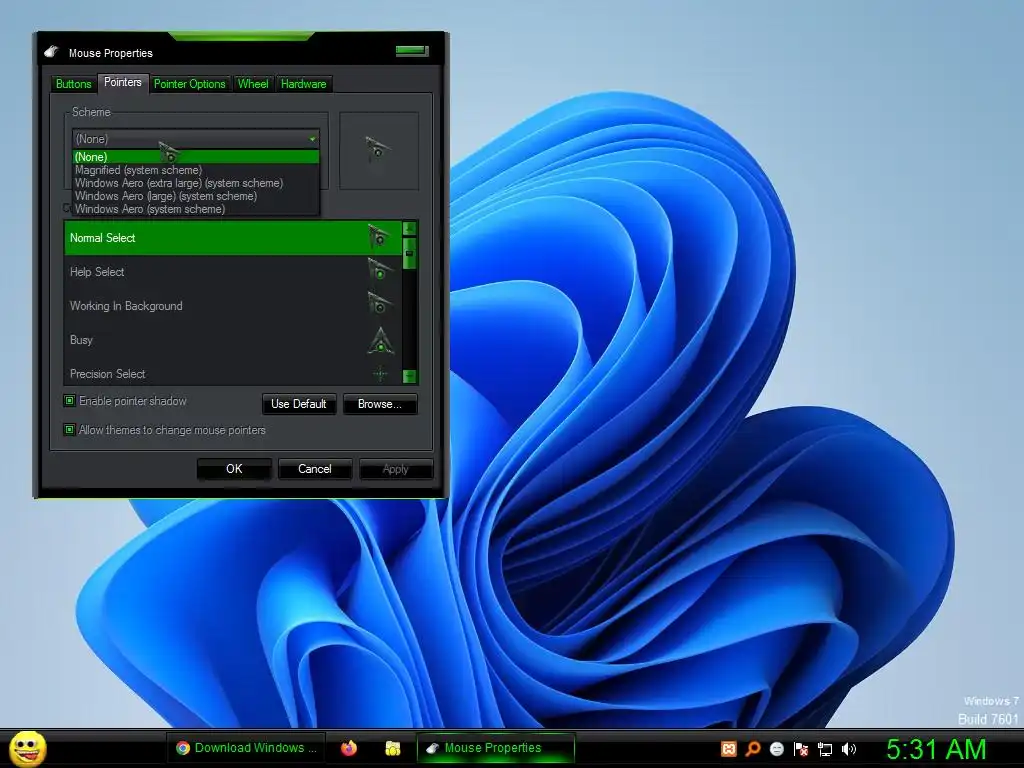Open the XAMPP tray icon
1024x768 pixels.
pyautogui.click(x=728, y=749)
